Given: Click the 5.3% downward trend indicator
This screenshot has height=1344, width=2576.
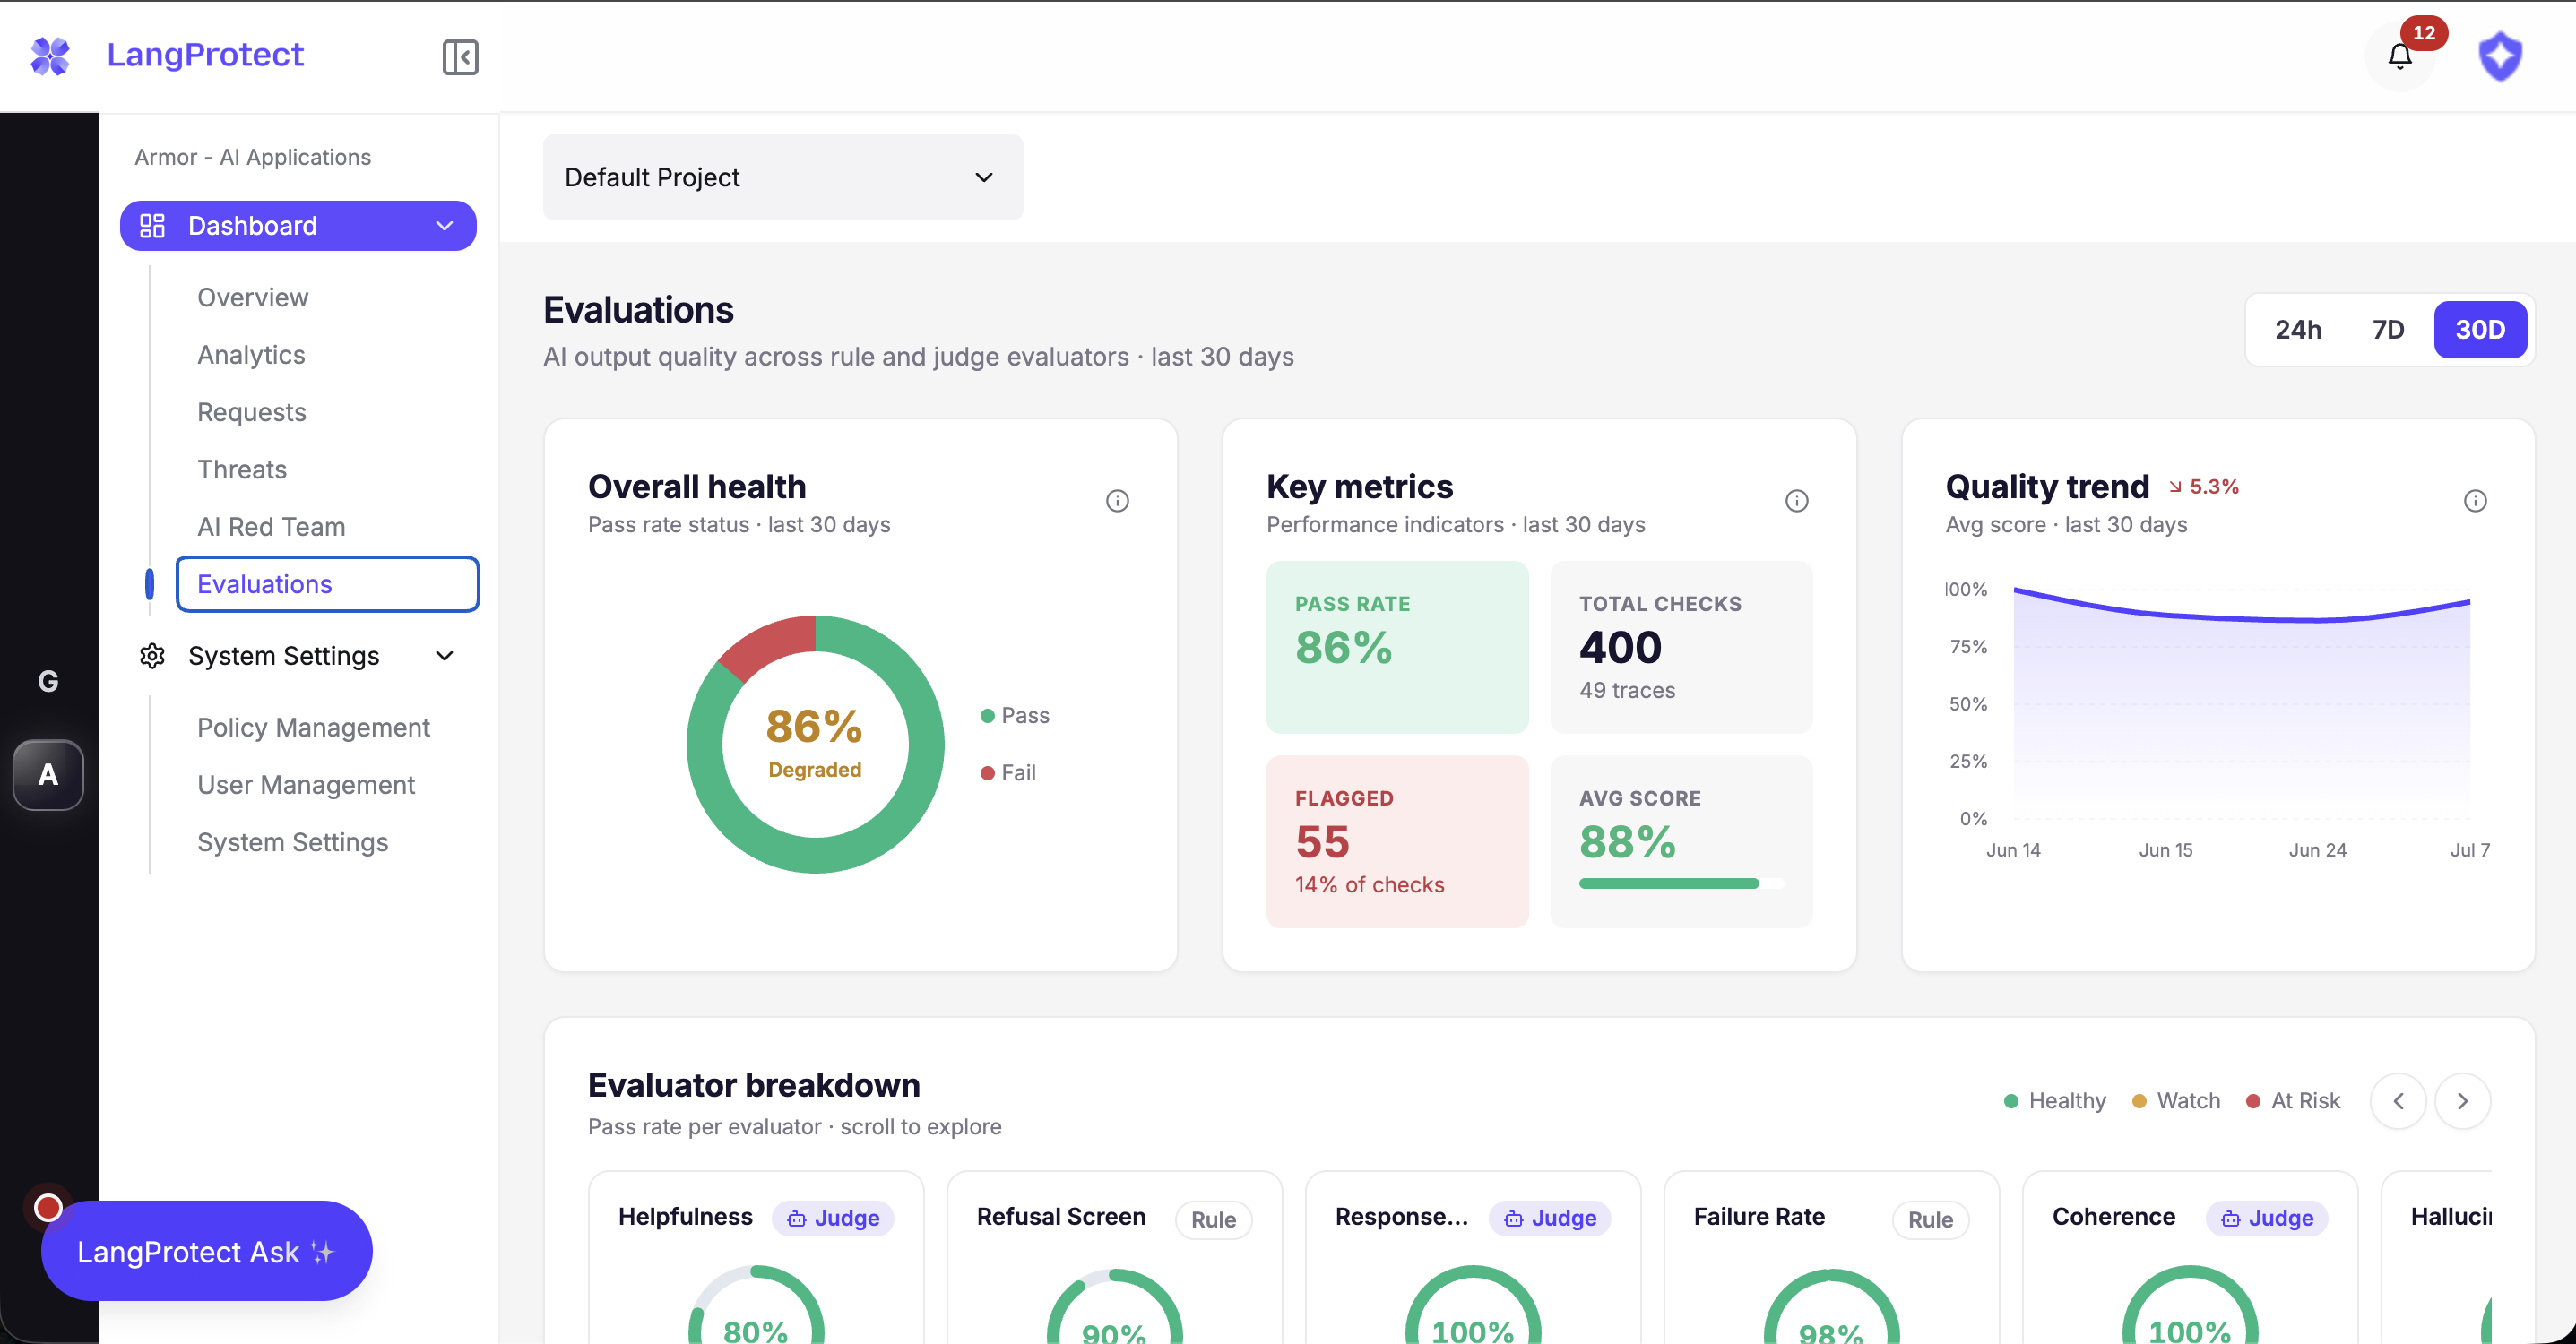Looking at the screenshot, I should 2203,487.
